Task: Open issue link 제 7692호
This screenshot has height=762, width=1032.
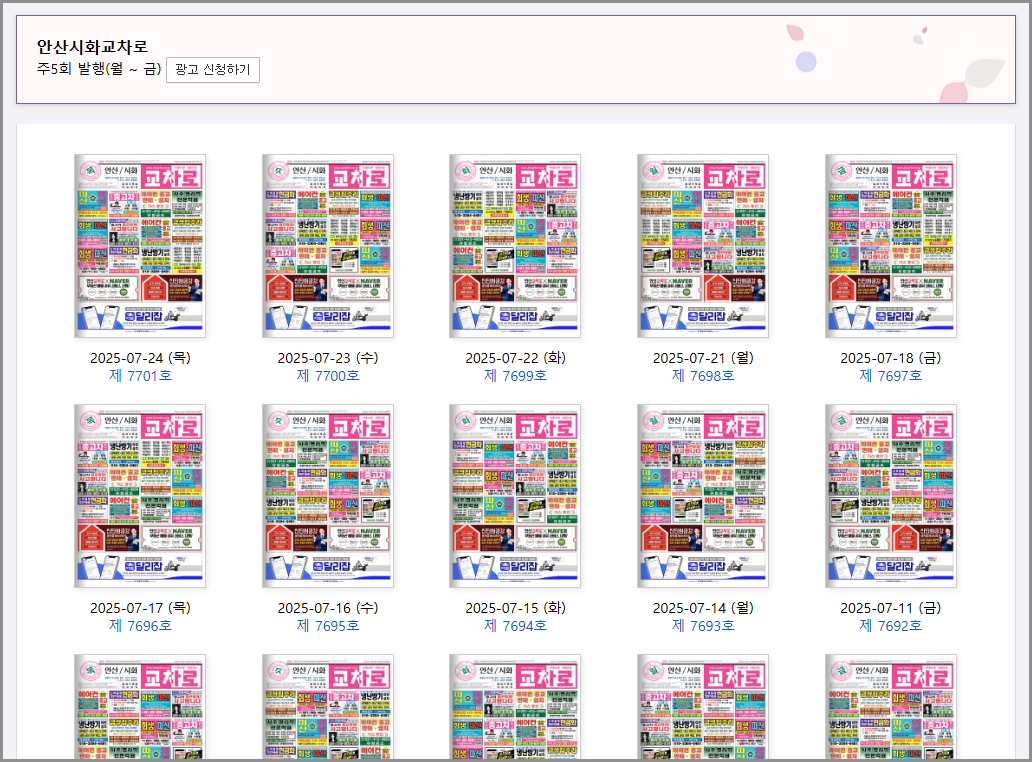Action: [890, 626]
